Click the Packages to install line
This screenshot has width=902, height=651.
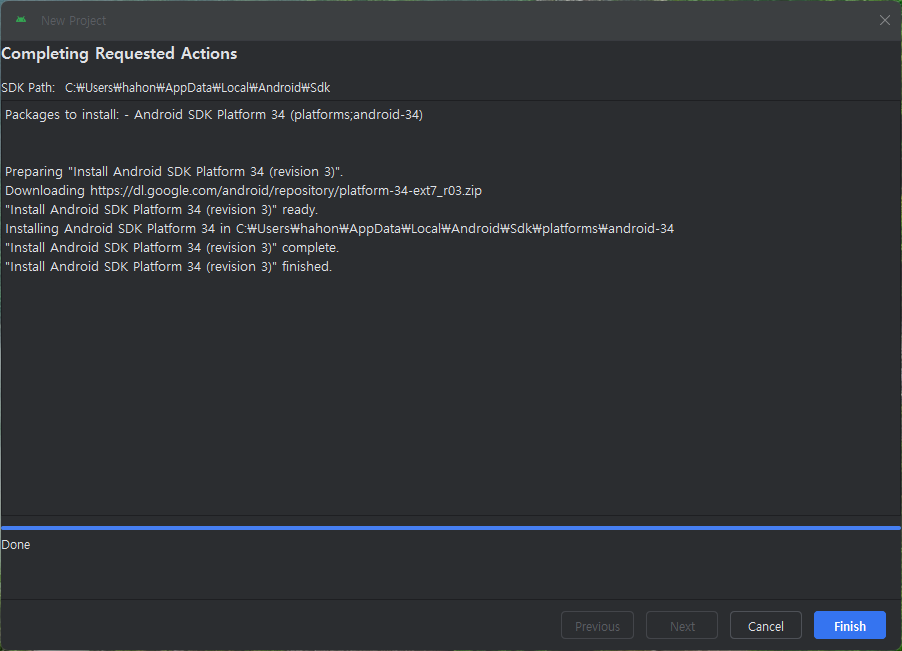(x=214, y=114)
